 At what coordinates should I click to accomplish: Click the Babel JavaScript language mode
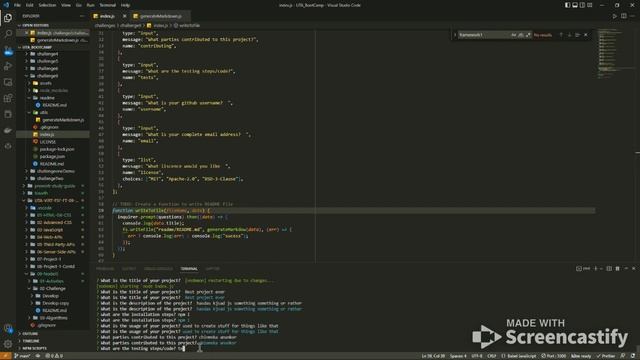coord(520,356)
